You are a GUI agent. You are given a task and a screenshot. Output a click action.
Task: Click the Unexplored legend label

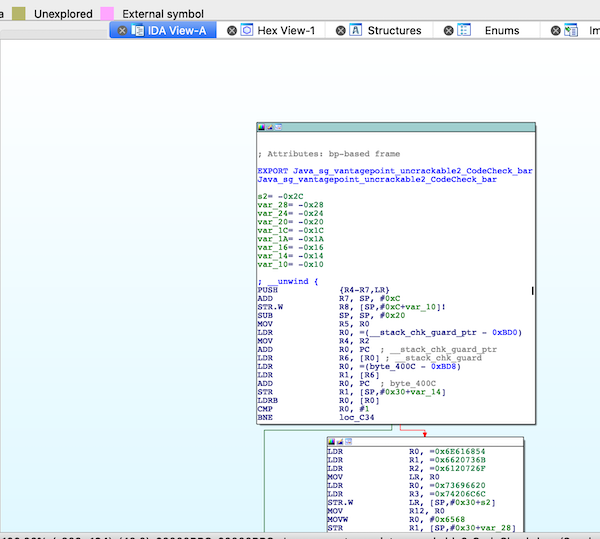63,14
